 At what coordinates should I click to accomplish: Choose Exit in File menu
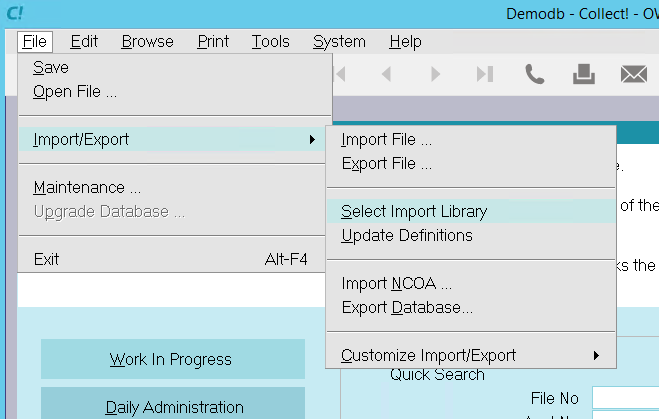171,259
